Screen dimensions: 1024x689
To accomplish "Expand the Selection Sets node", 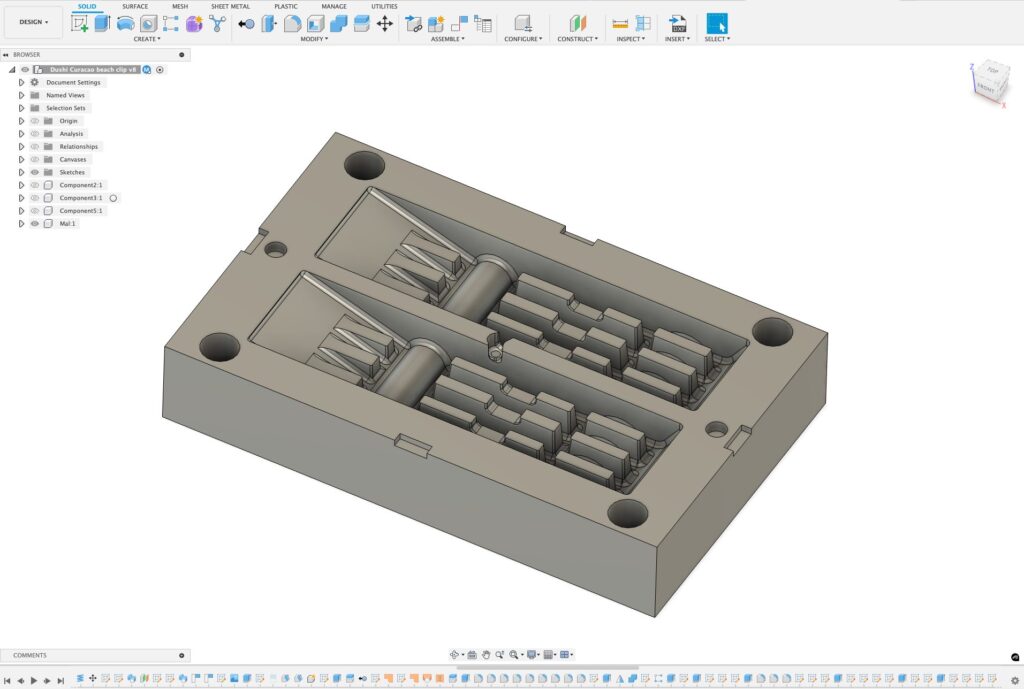I will coord(22,108).
